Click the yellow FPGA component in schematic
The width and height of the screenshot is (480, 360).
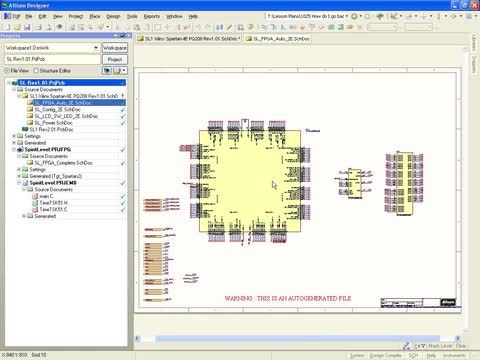pyautogui.click(x=250, y=181)
